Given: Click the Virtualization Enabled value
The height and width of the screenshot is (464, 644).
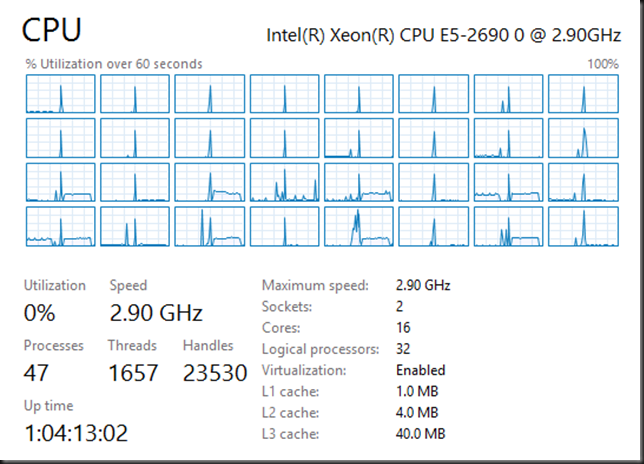Looking at the screenshot, I should tap(421, 370).
